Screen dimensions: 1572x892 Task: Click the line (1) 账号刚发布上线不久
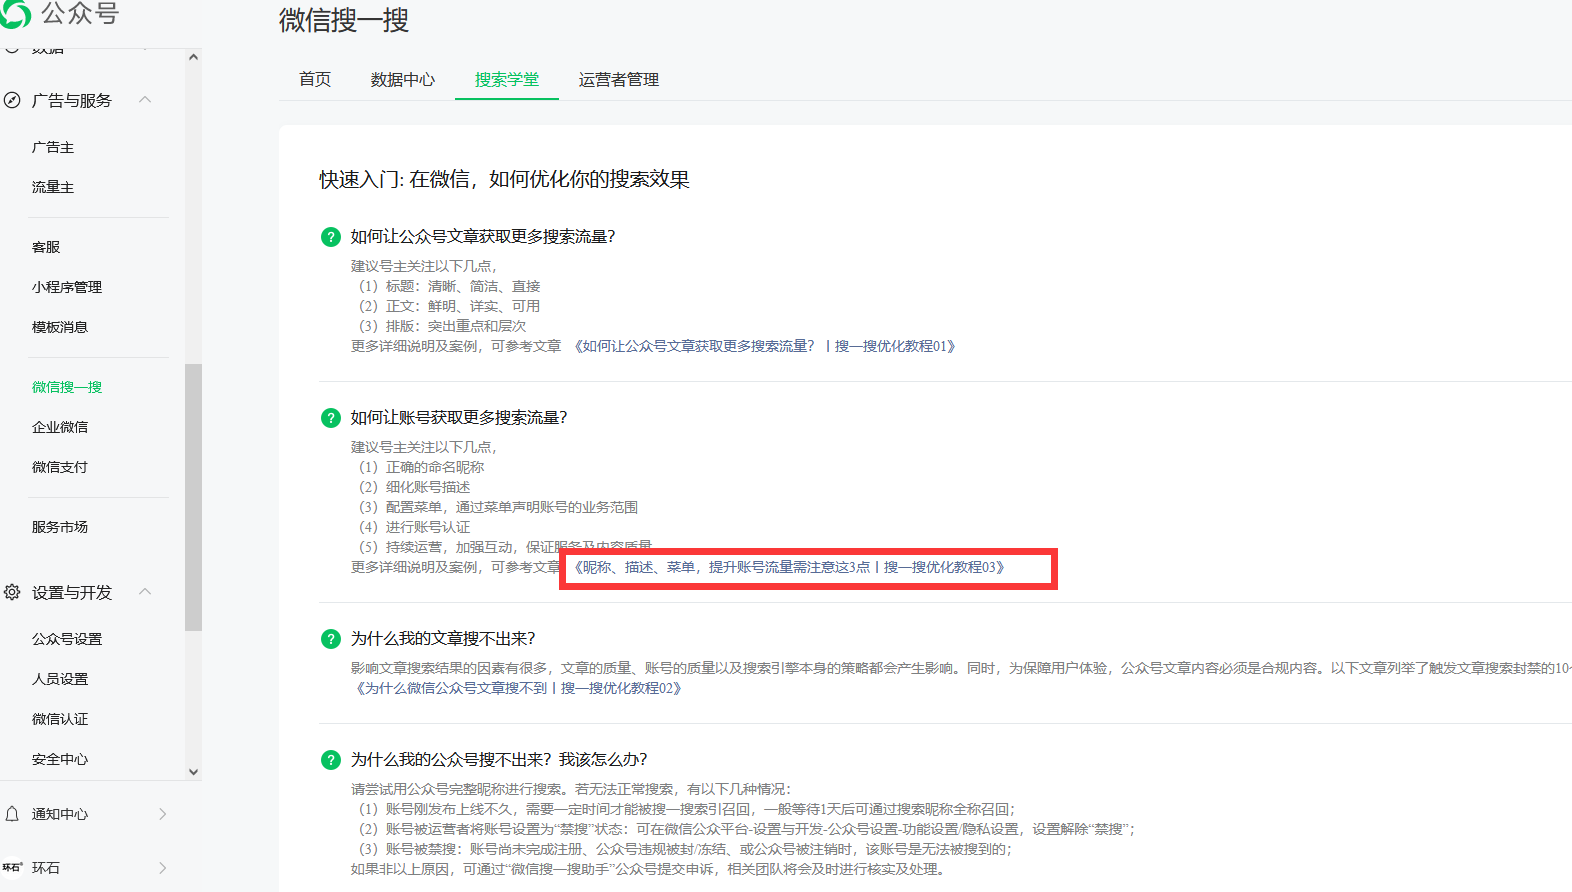point(687,809)
